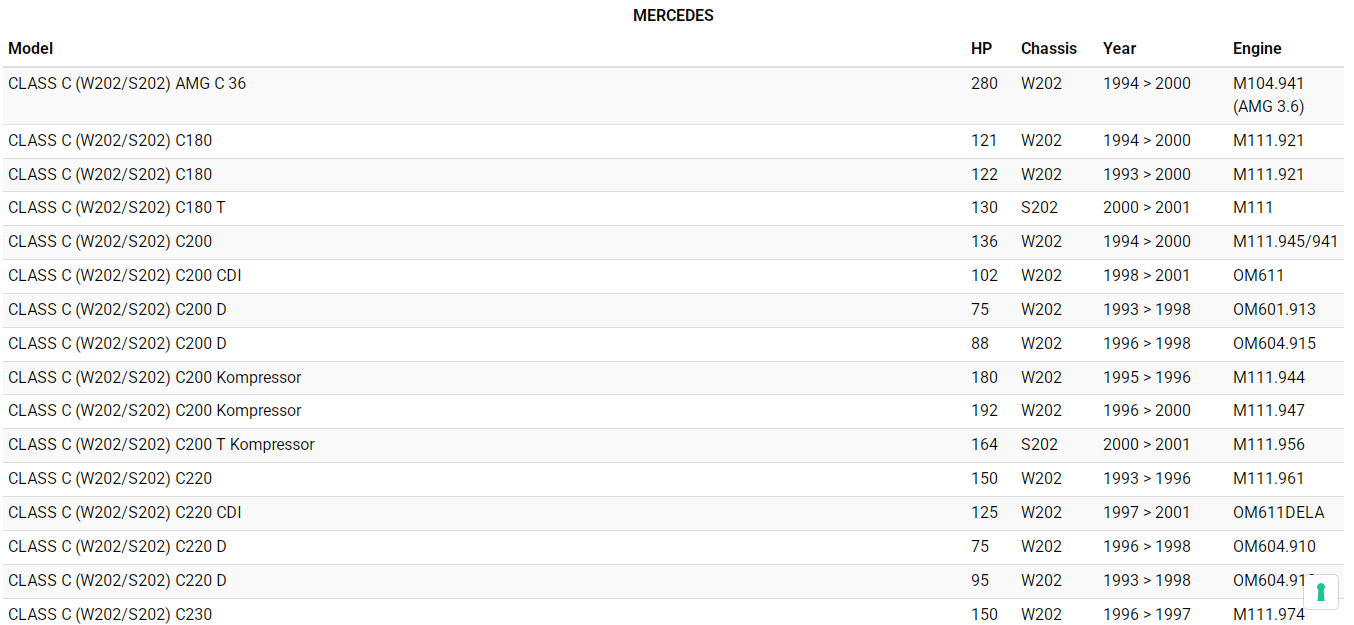The width and height of the screenshot is (1354, 625).
Task: Click the Model column header
Action: pyautogui.click(x=31, y=48)
